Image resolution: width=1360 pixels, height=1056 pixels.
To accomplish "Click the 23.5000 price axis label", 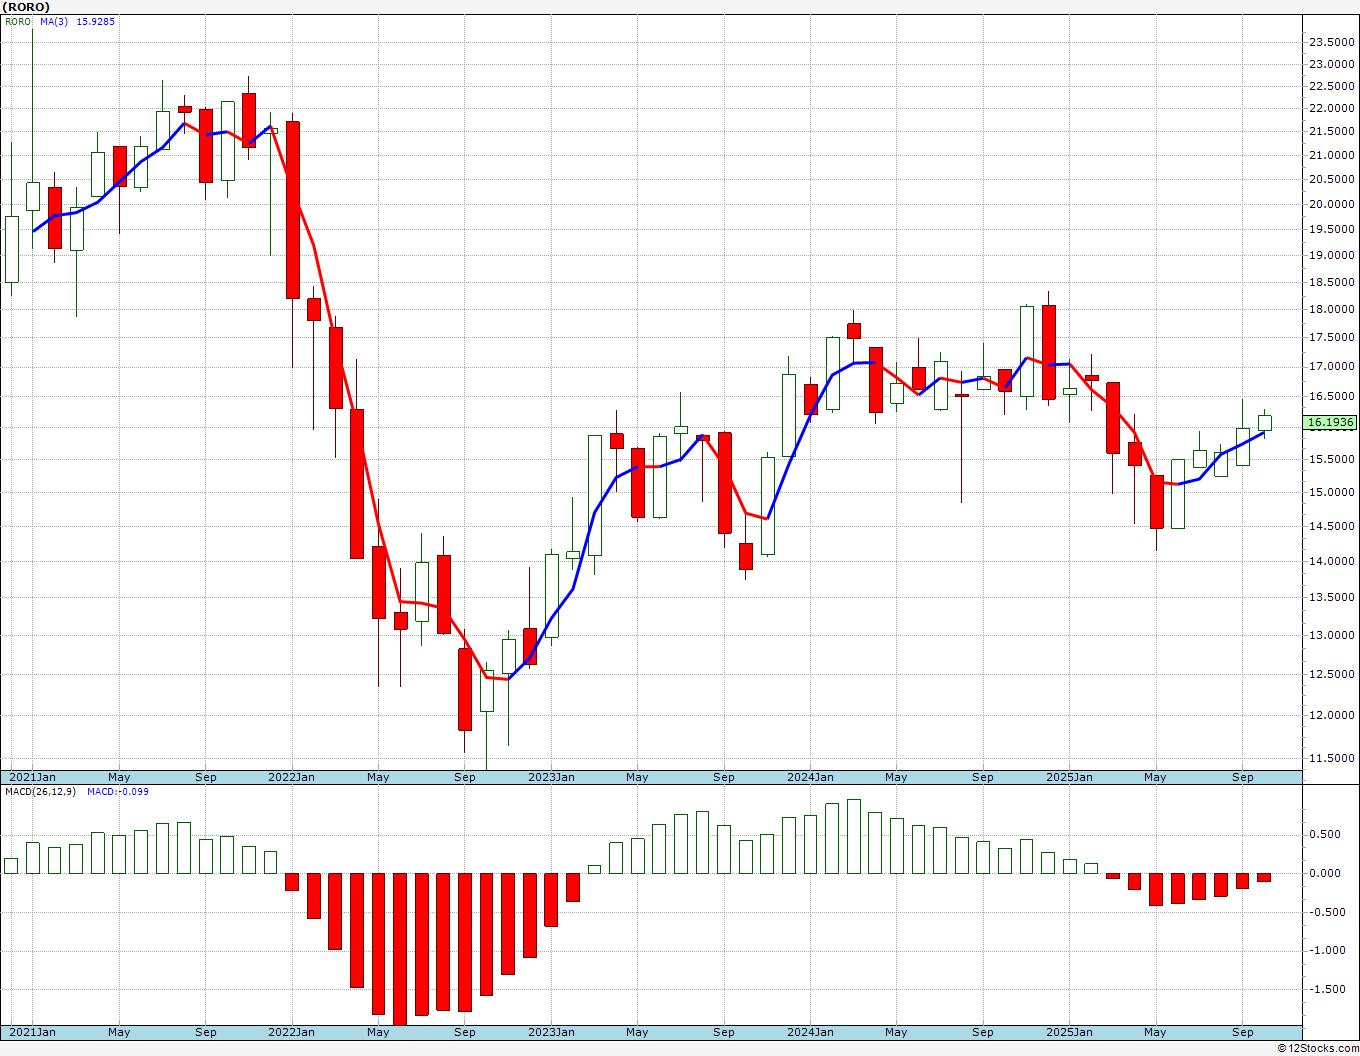I will pyautogui.click(x=1332, y=42).
